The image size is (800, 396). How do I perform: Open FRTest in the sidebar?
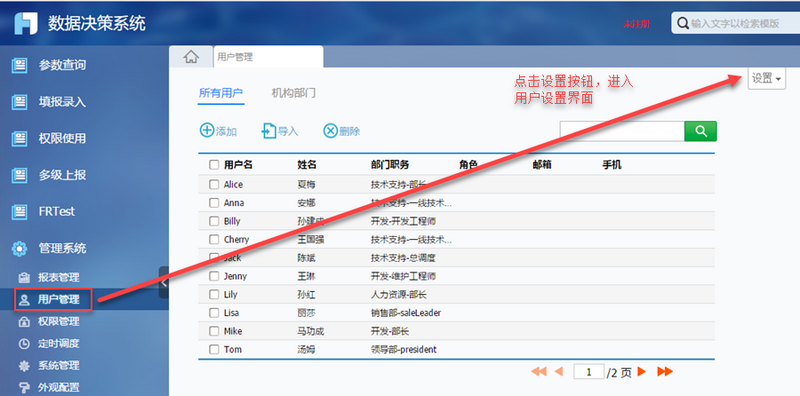point(57,212)
